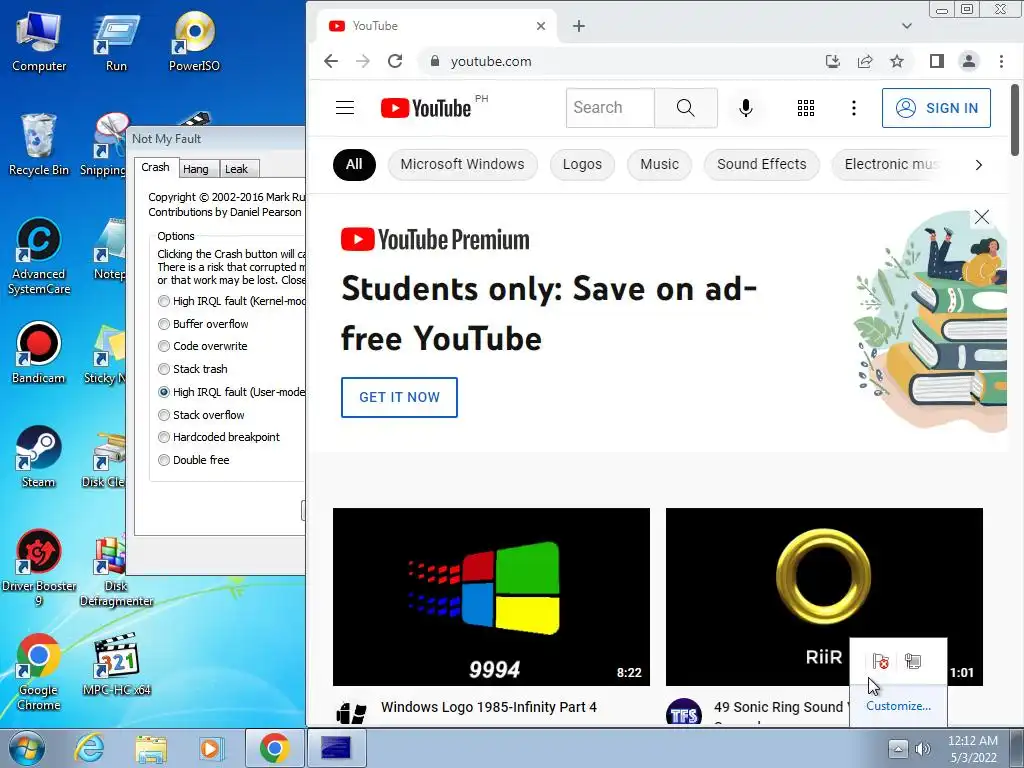Click Chrome's back navigation arrow
The image size is (1024, 768).
(331, 61)
